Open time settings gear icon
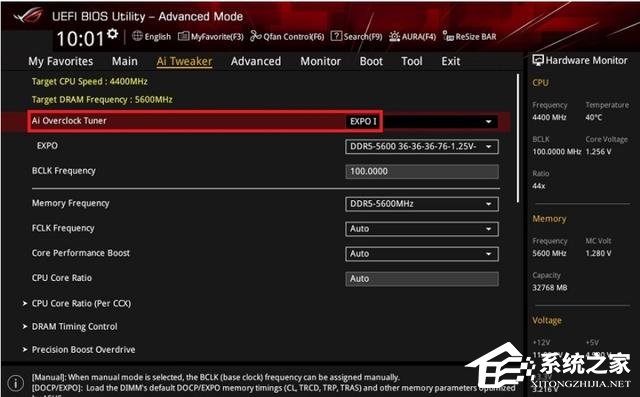Screen dimensions: 640x397 tap(113, 33)
